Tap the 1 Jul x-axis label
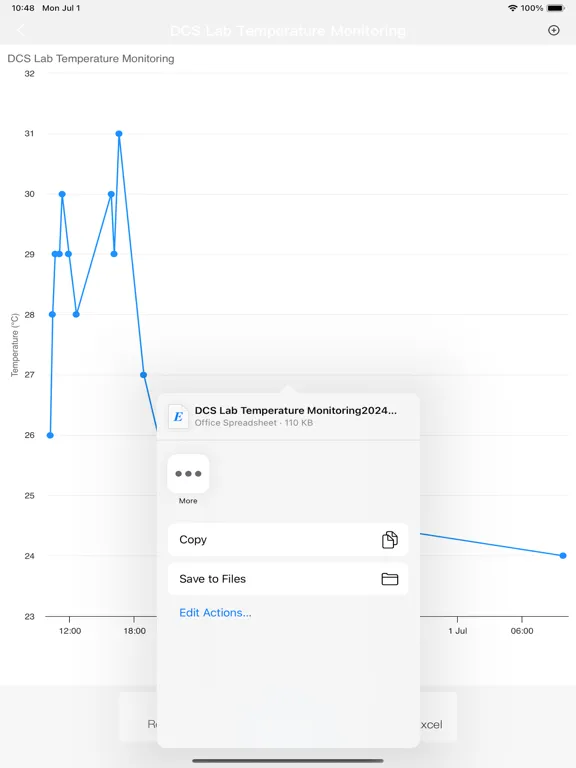Image resolution: width=576 pixels, height=768 pixels. [x=458, y=631]
